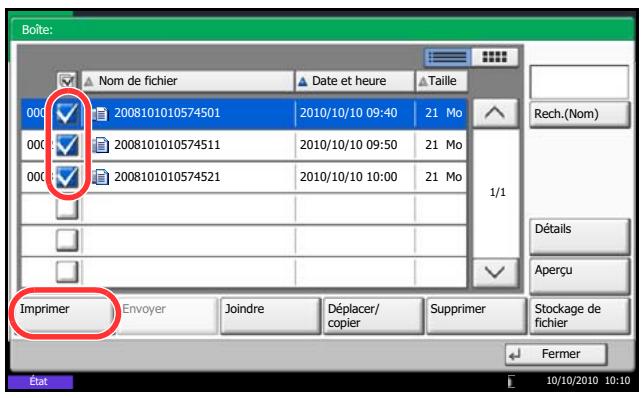Click document icon for file 200810101057​4521

coord(100,177)
